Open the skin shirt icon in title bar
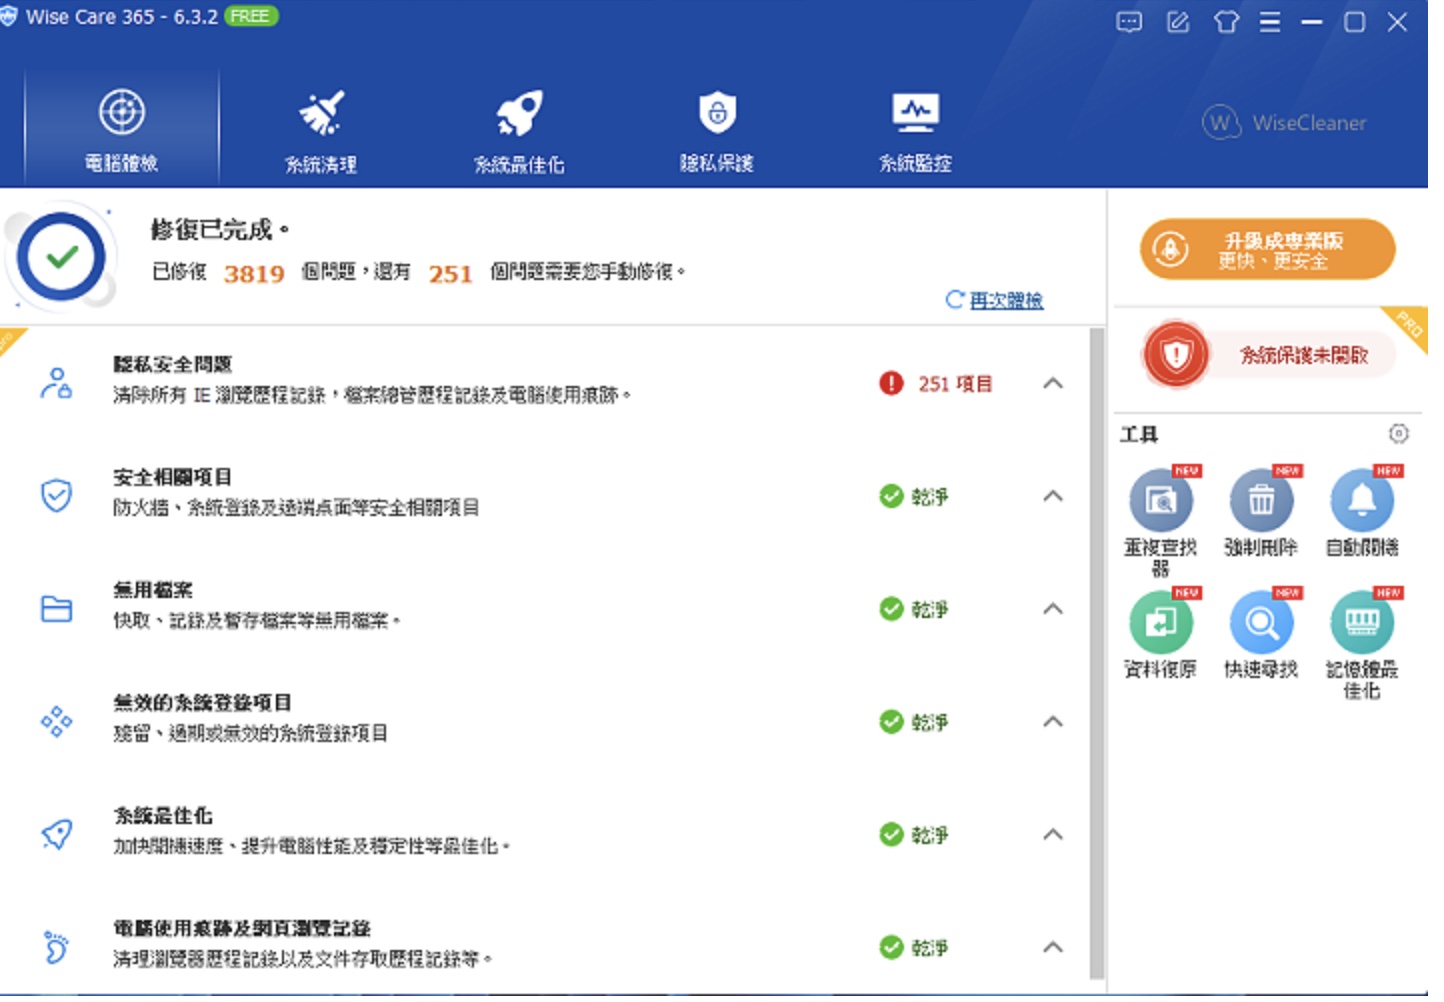Screen dimensions: 1444x1002 [1226, 22]
